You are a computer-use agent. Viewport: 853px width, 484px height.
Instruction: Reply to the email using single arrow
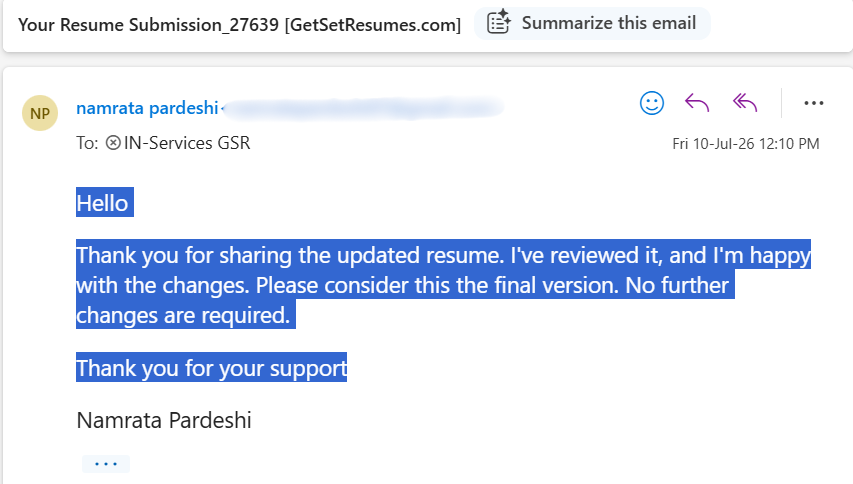pos(697,103)
